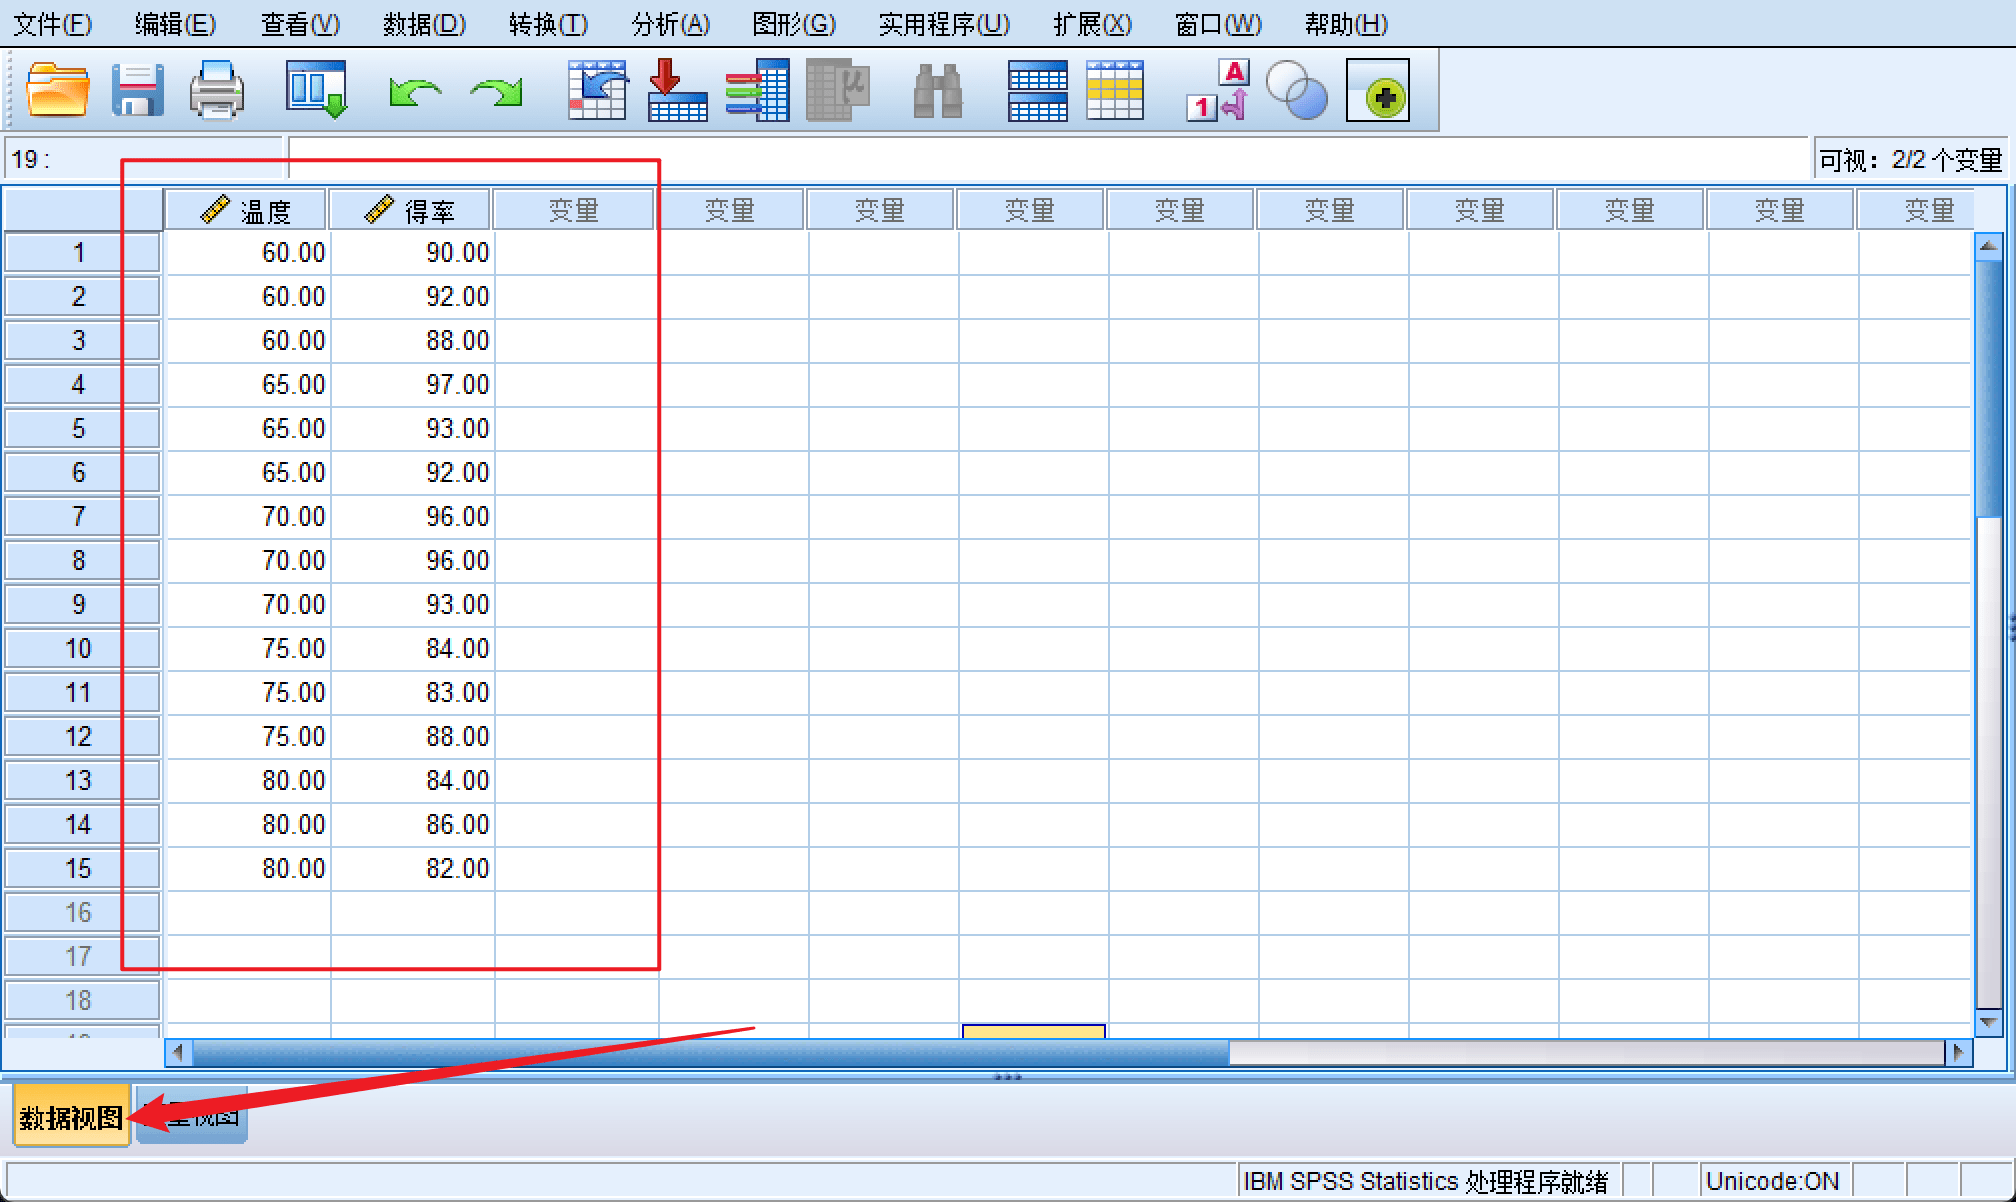Click the Use variable sets circles icon

click(1296, 91)
